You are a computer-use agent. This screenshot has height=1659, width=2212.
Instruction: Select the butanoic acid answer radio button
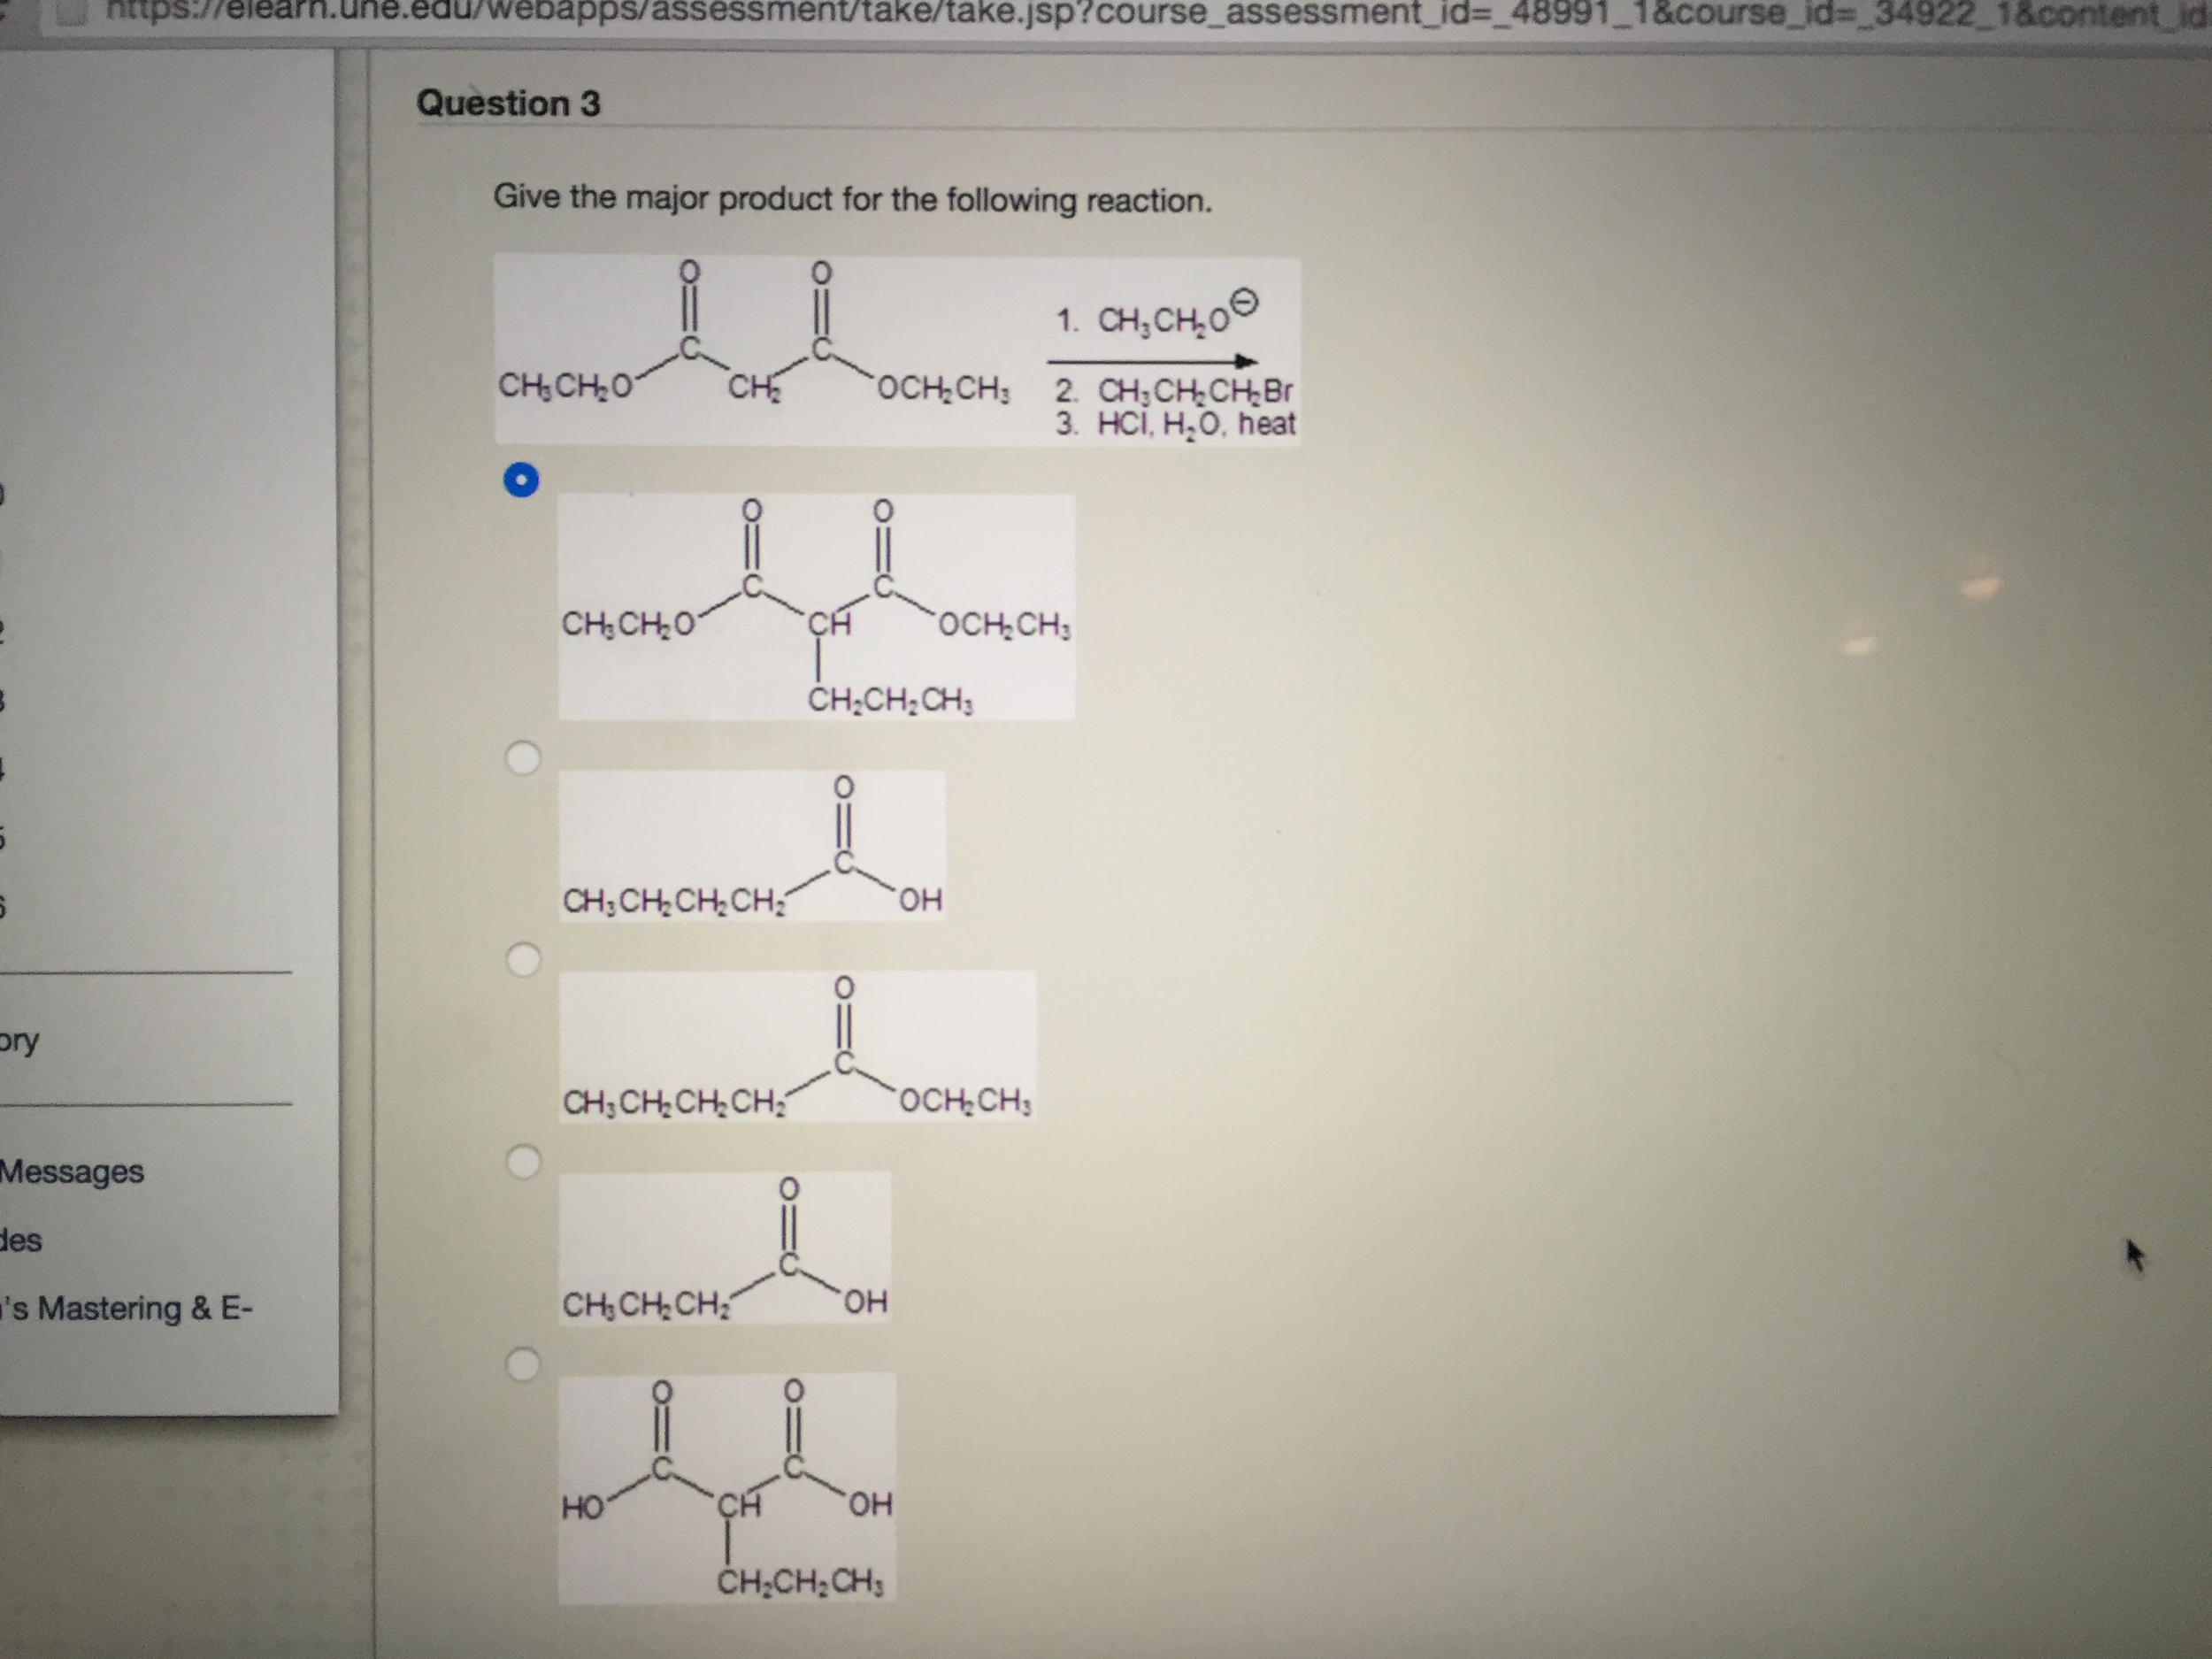click(523, 1161)
